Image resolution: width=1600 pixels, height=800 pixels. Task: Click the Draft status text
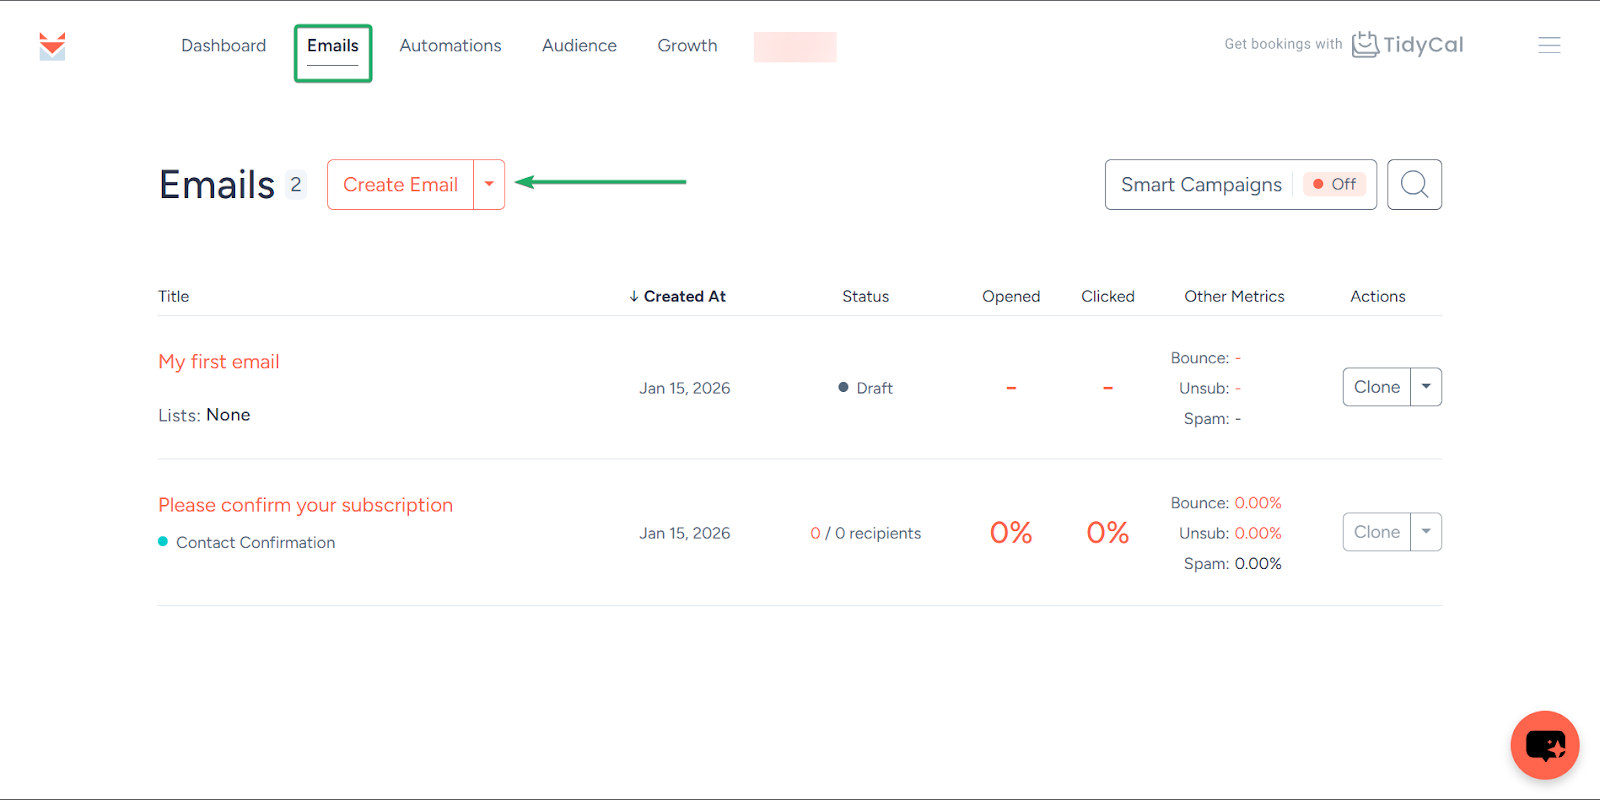click(874, 388)
